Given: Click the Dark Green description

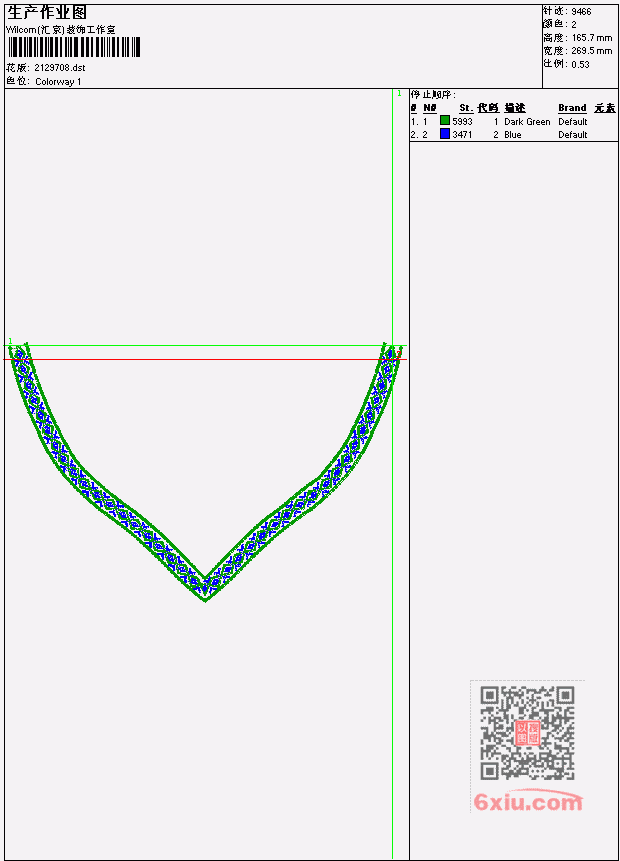Looking at the screenshot, I should tap(527, 121).
